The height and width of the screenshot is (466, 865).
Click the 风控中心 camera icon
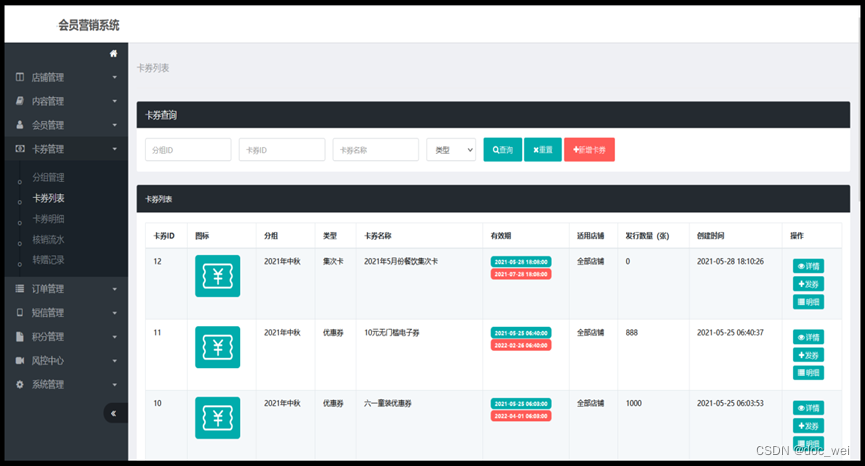pos(20,361)
